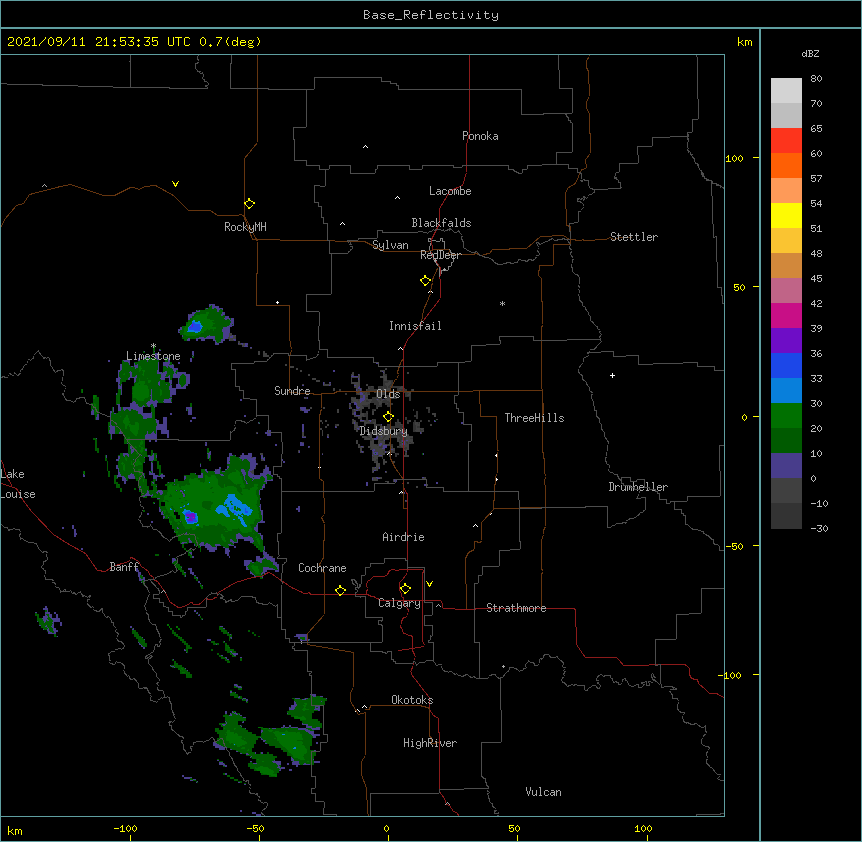The width and height of the screenshot is (862, 842).
Task: Click the Lake Louise label
Action: click(18, 484)
